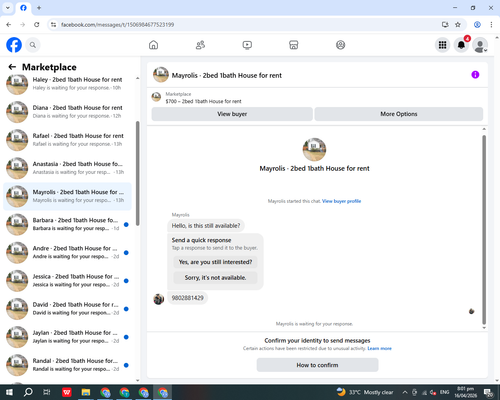Click the site information icon in address bar
This screenshot has height=400, width=500.
tap(53, 25)
